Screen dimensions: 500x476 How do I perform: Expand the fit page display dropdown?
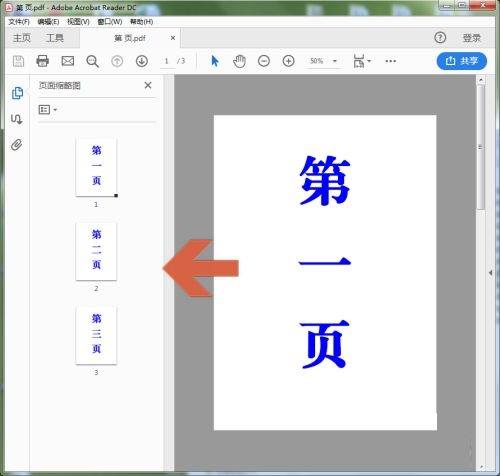coord(362,61)
